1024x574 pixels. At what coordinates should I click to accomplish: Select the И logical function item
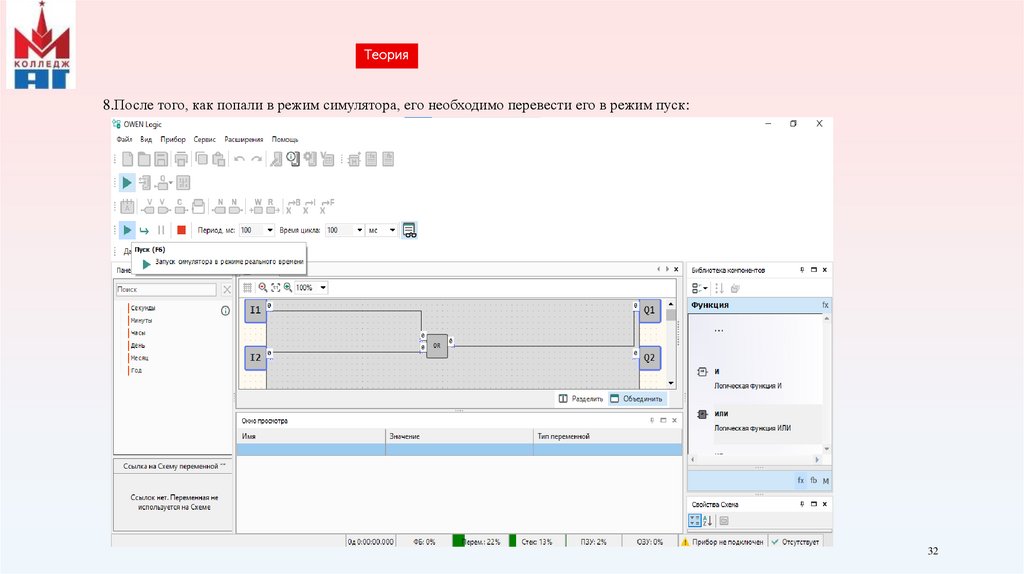click(748, 378)
